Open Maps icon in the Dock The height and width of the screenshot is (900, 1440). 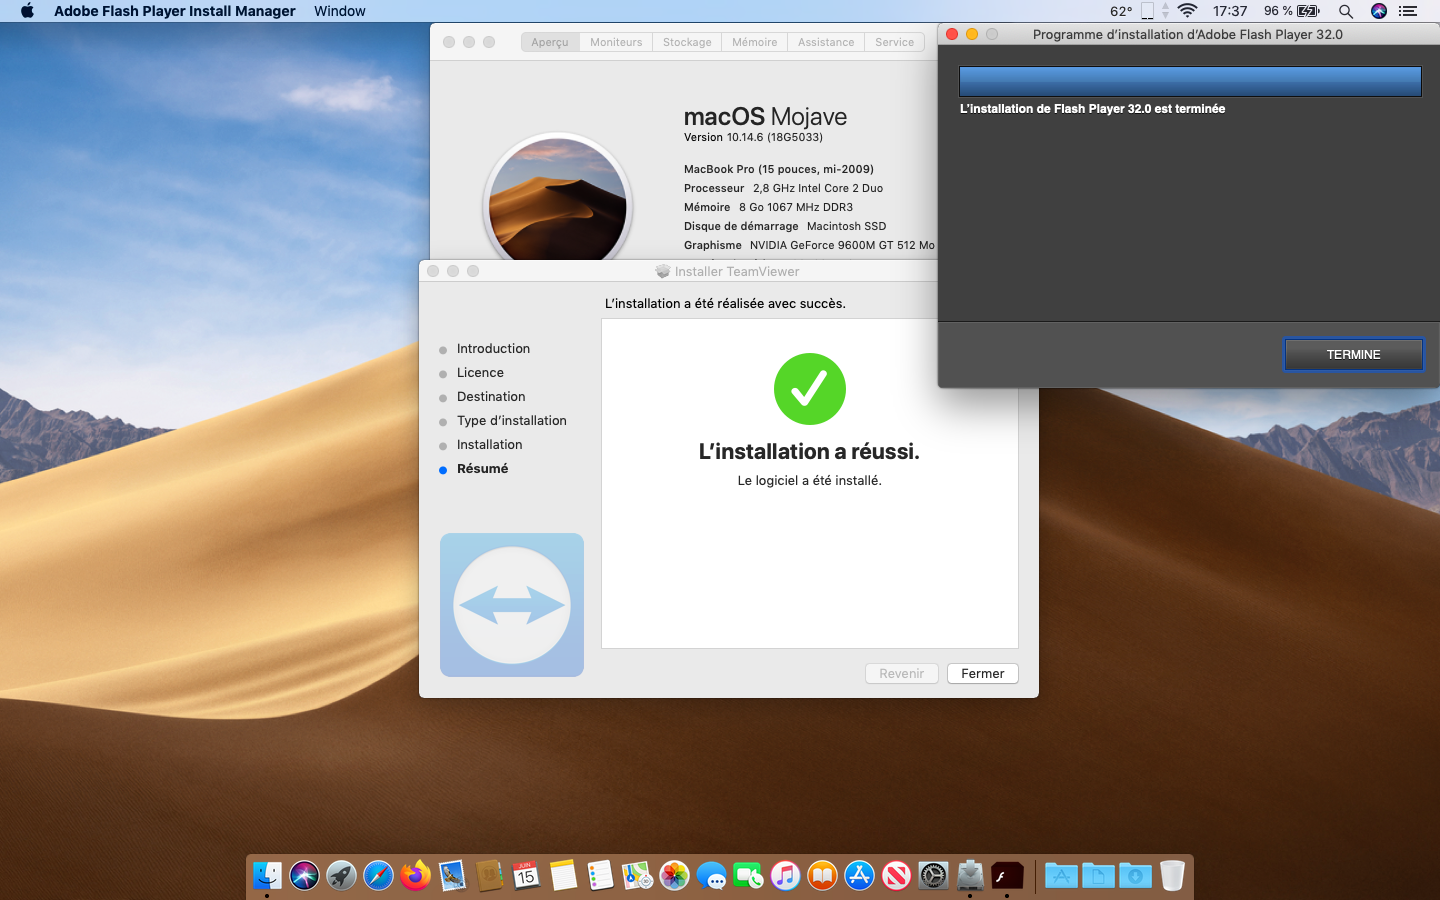coord(637,876)
